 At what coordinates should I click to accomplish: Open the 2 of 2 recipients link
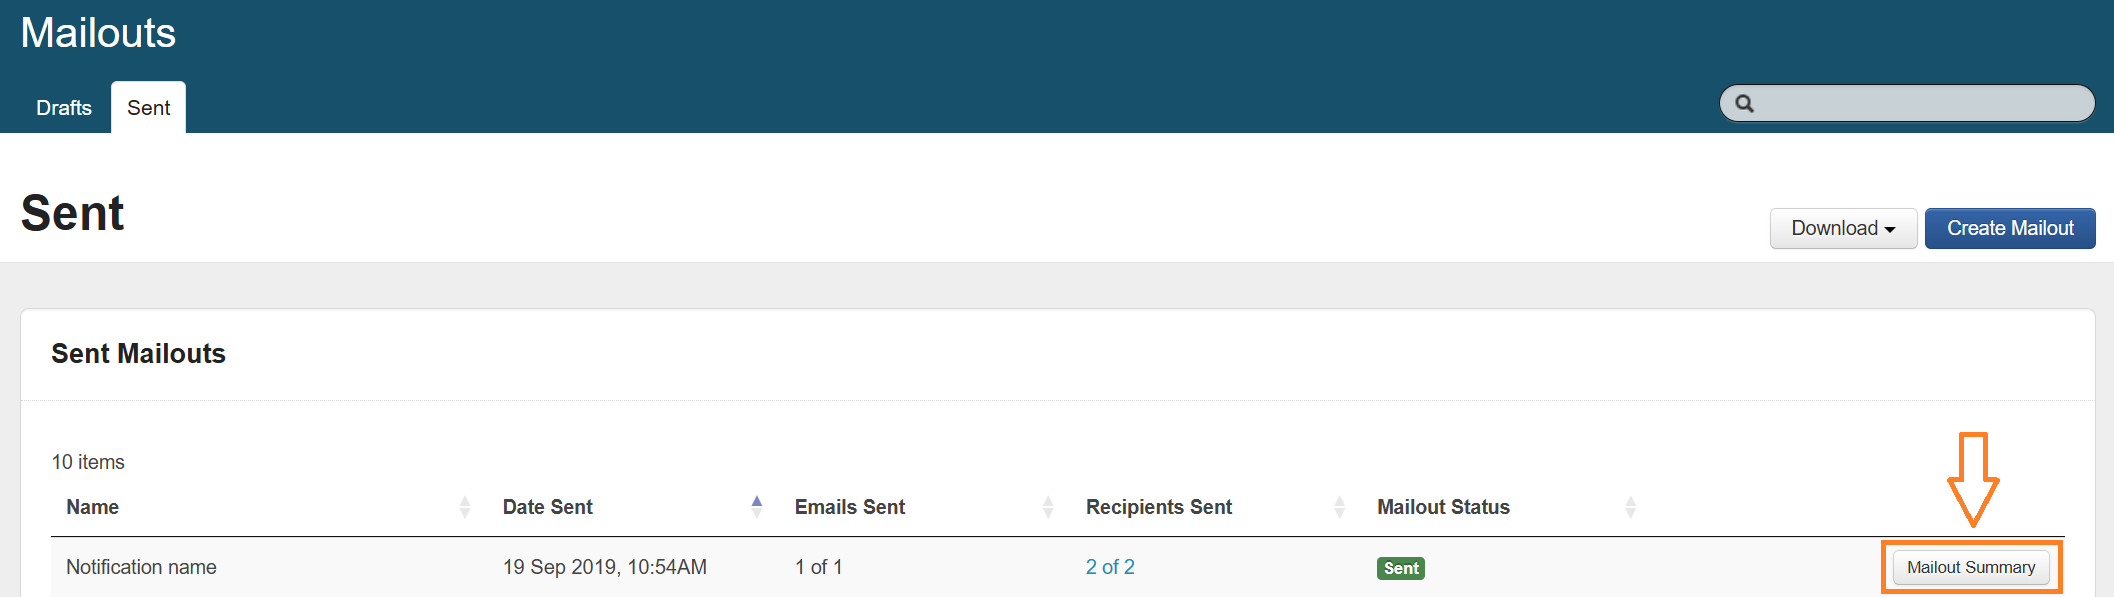point(1110,567)
